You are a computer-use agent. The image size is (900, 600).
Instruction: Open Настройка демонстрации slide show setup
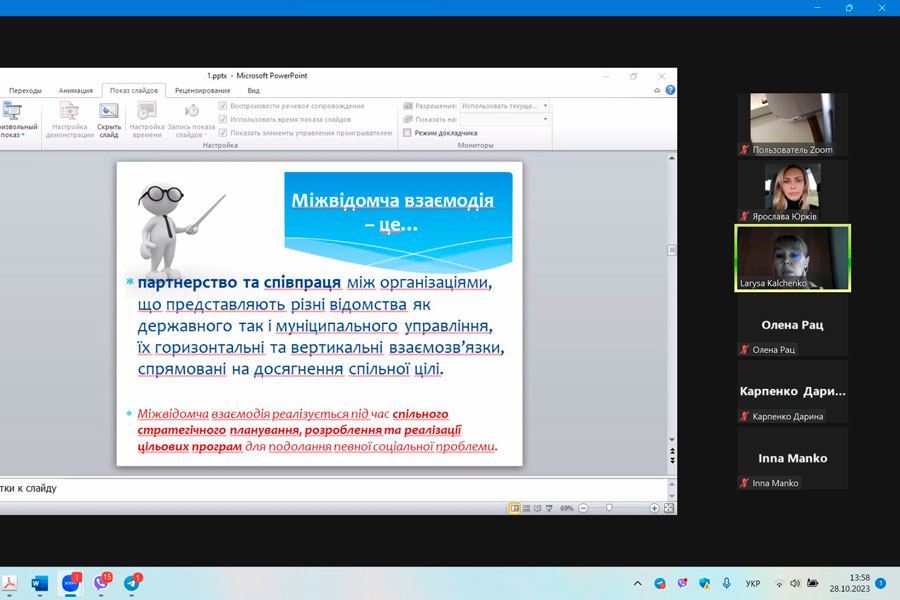coord(69,119)
